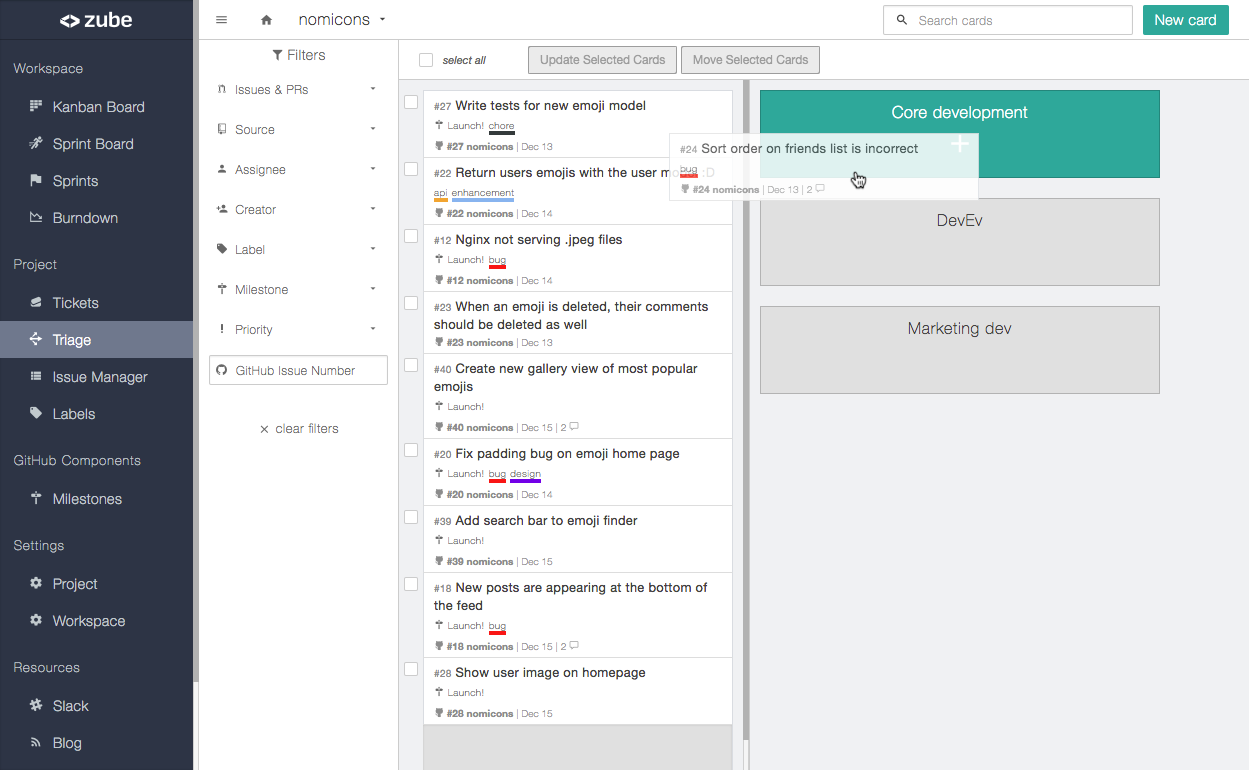1249x770 pixels.
Task: Select card #12 Nginx checkbox
Action: pos(411,236)
